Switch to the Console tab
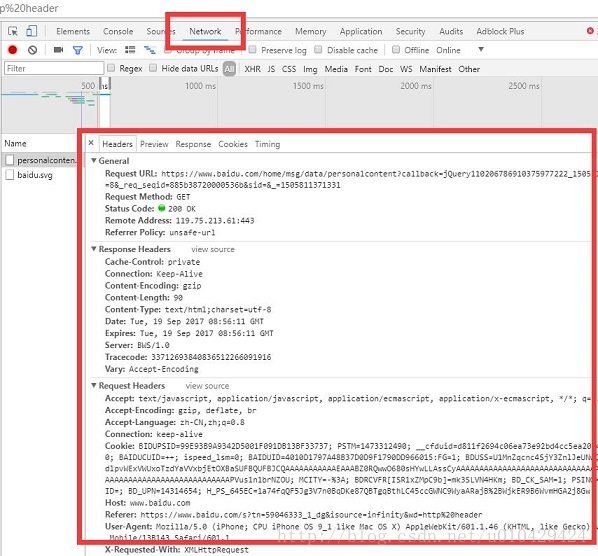This screenshot has width=598, height=556. click(x=118, y=31)
